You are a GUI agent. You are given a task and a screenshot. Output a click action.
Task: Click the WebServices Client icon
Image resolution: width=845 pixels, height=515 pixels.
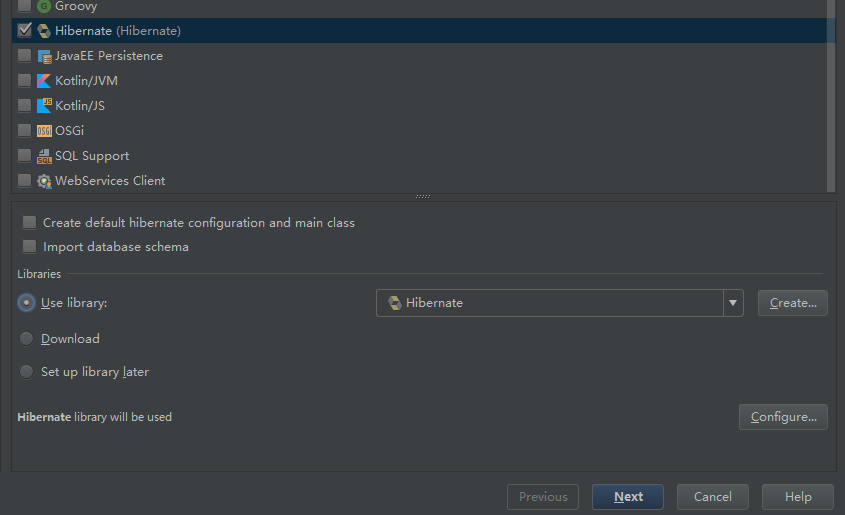coord(44,181)
